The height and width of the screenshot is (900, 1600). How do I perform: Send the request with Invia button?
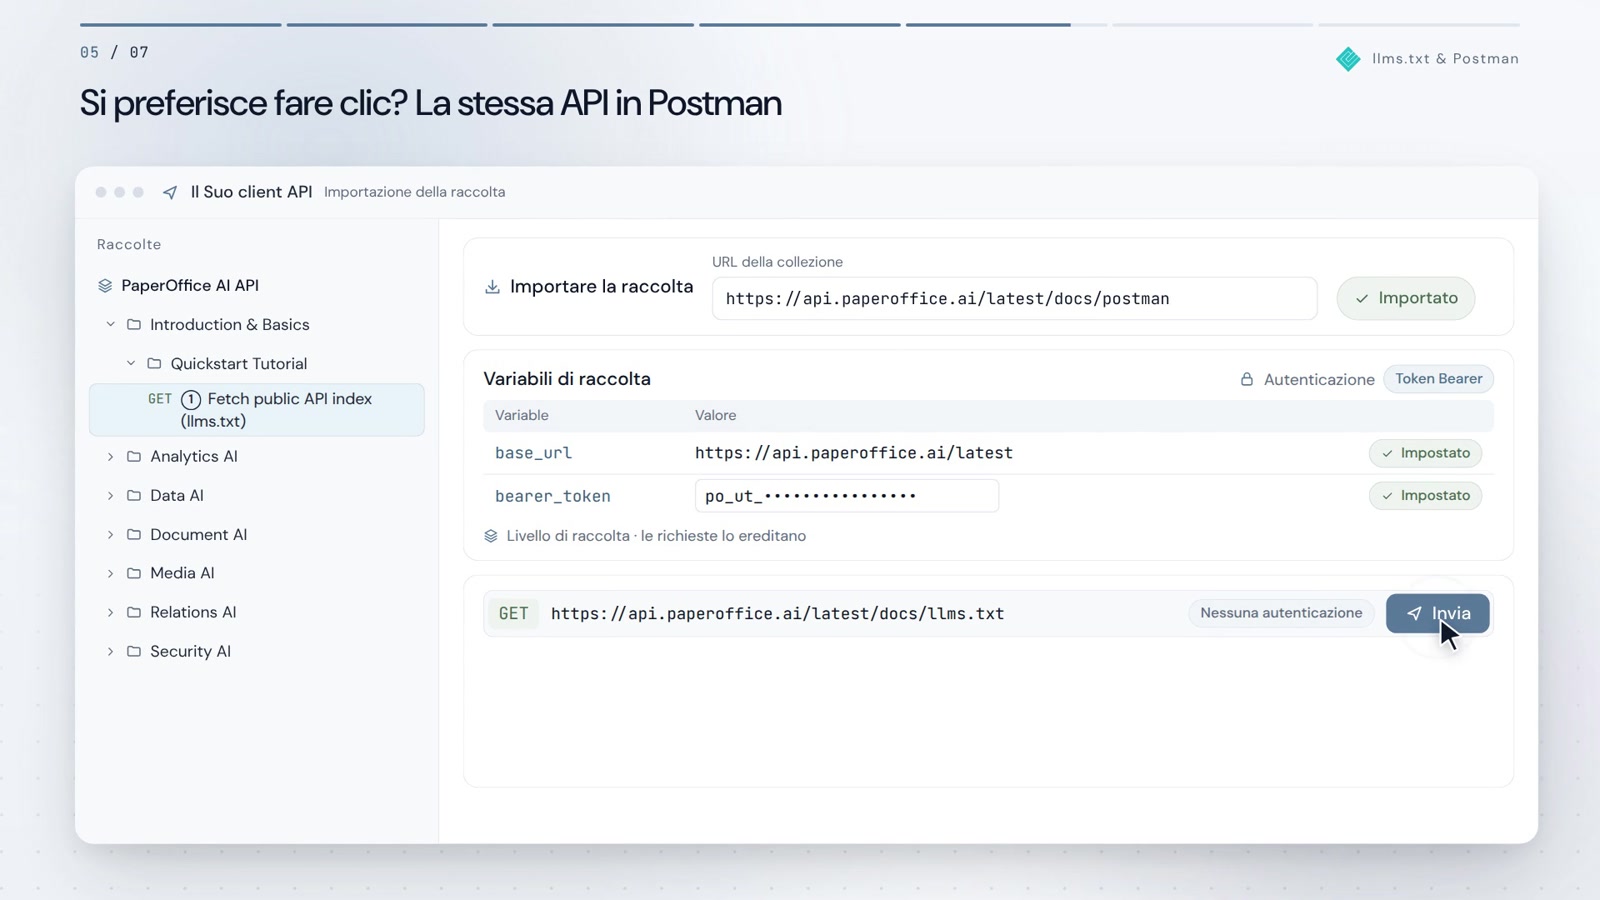(1438, 613)
